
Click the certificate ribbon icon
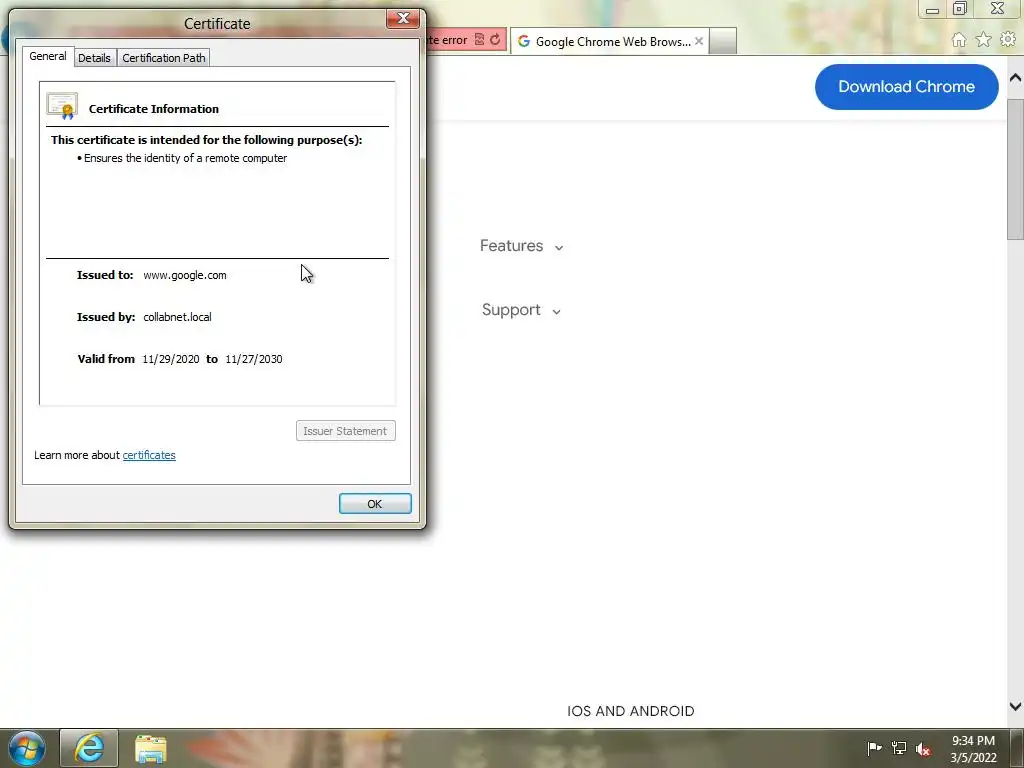point(62,106)
